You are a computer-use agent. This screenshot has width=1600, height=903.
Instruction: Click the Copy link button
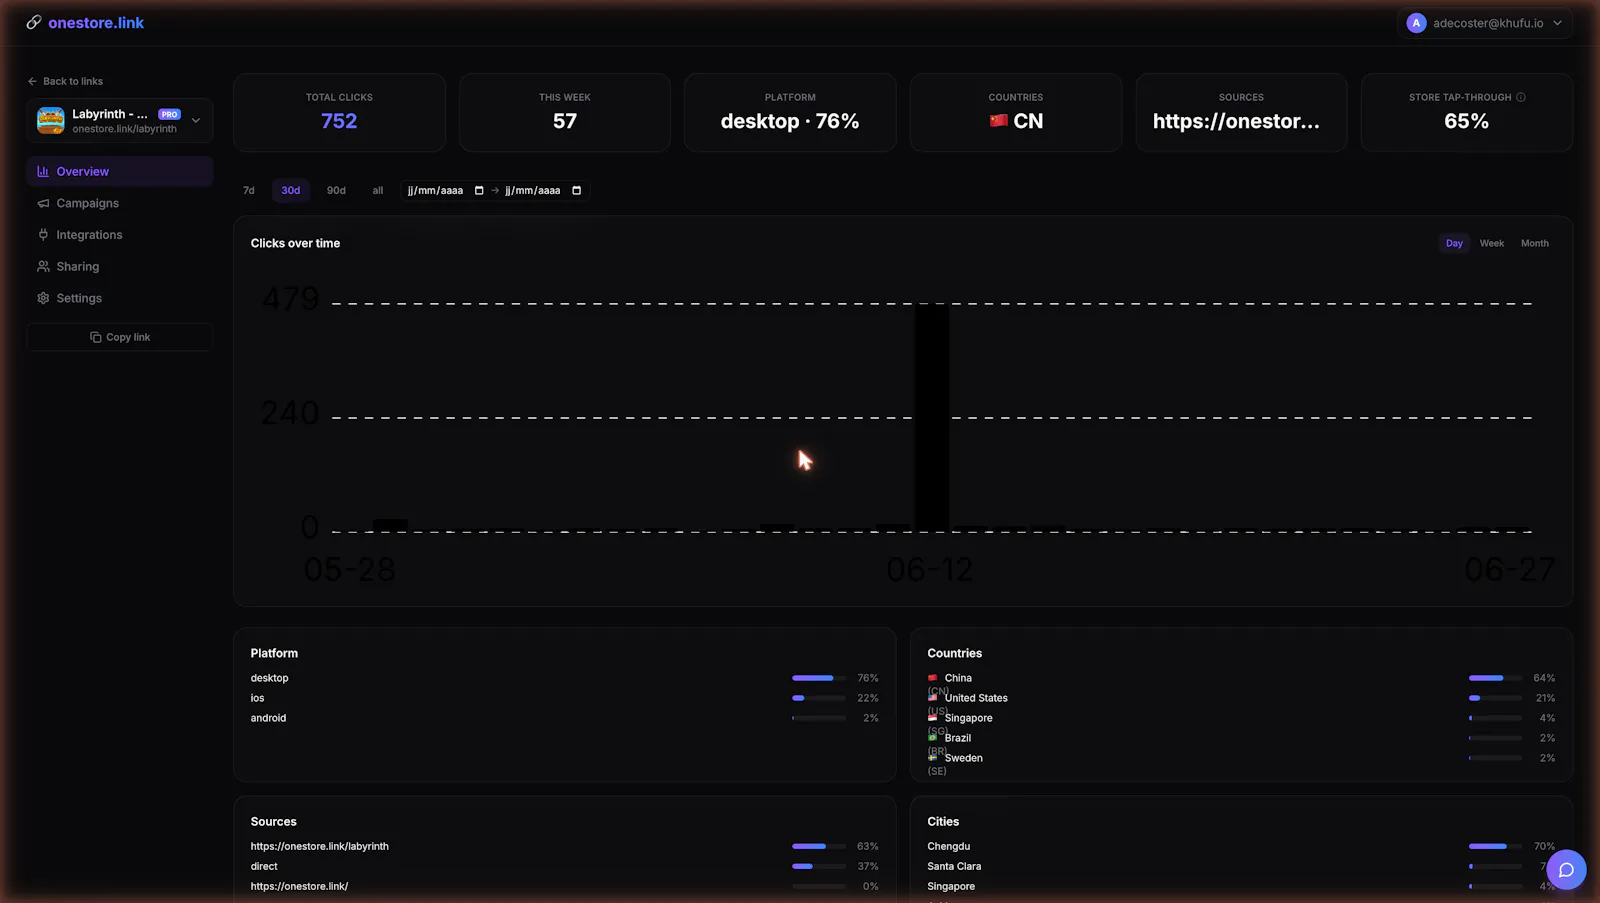coord(119,337)
